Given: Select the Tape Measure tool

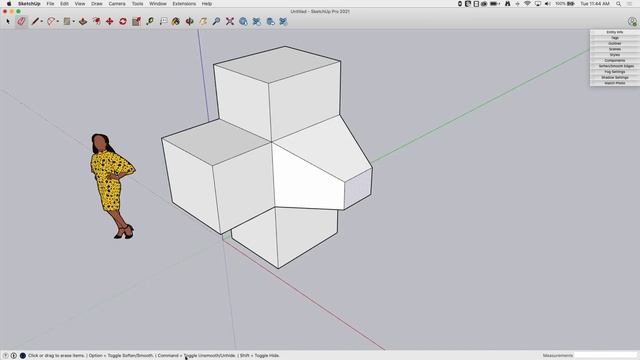Looking at the screenshot, I should point(150,21).
